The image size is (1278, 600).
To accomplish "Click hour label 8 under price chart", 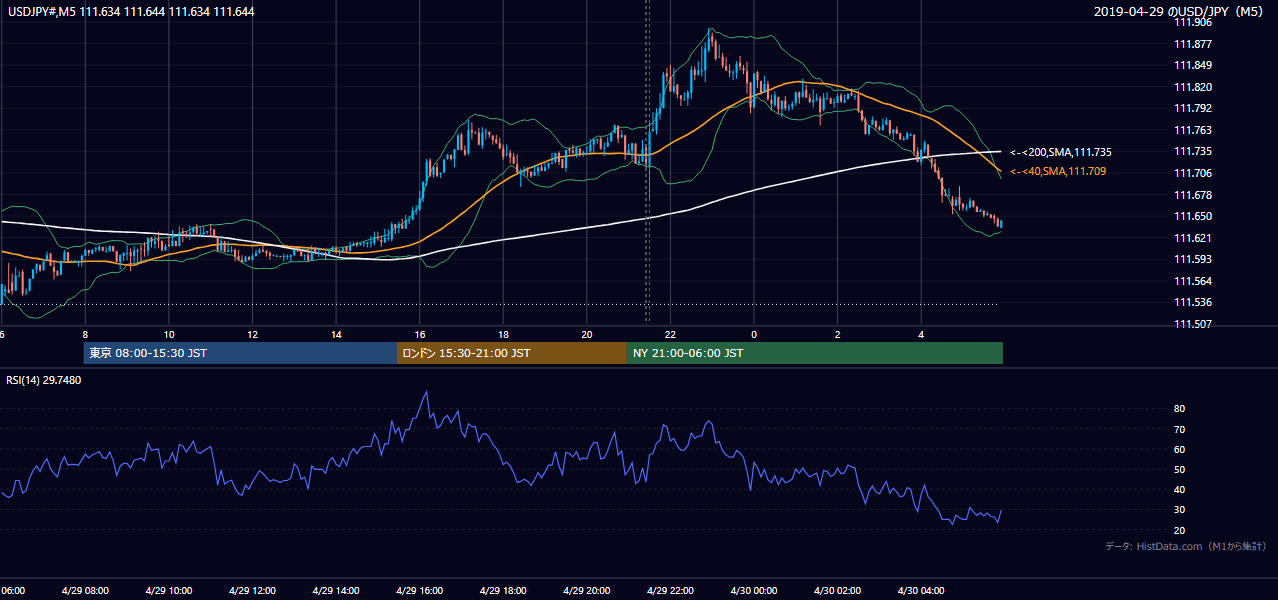I will (x=85, y=334).
